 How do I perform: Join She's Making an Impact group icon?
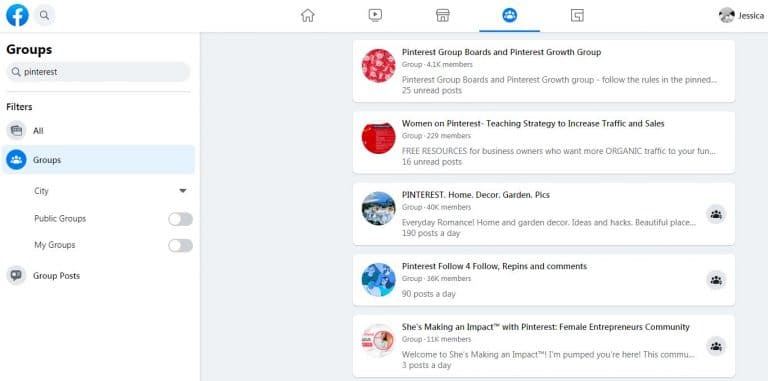(x=716, y=347)
